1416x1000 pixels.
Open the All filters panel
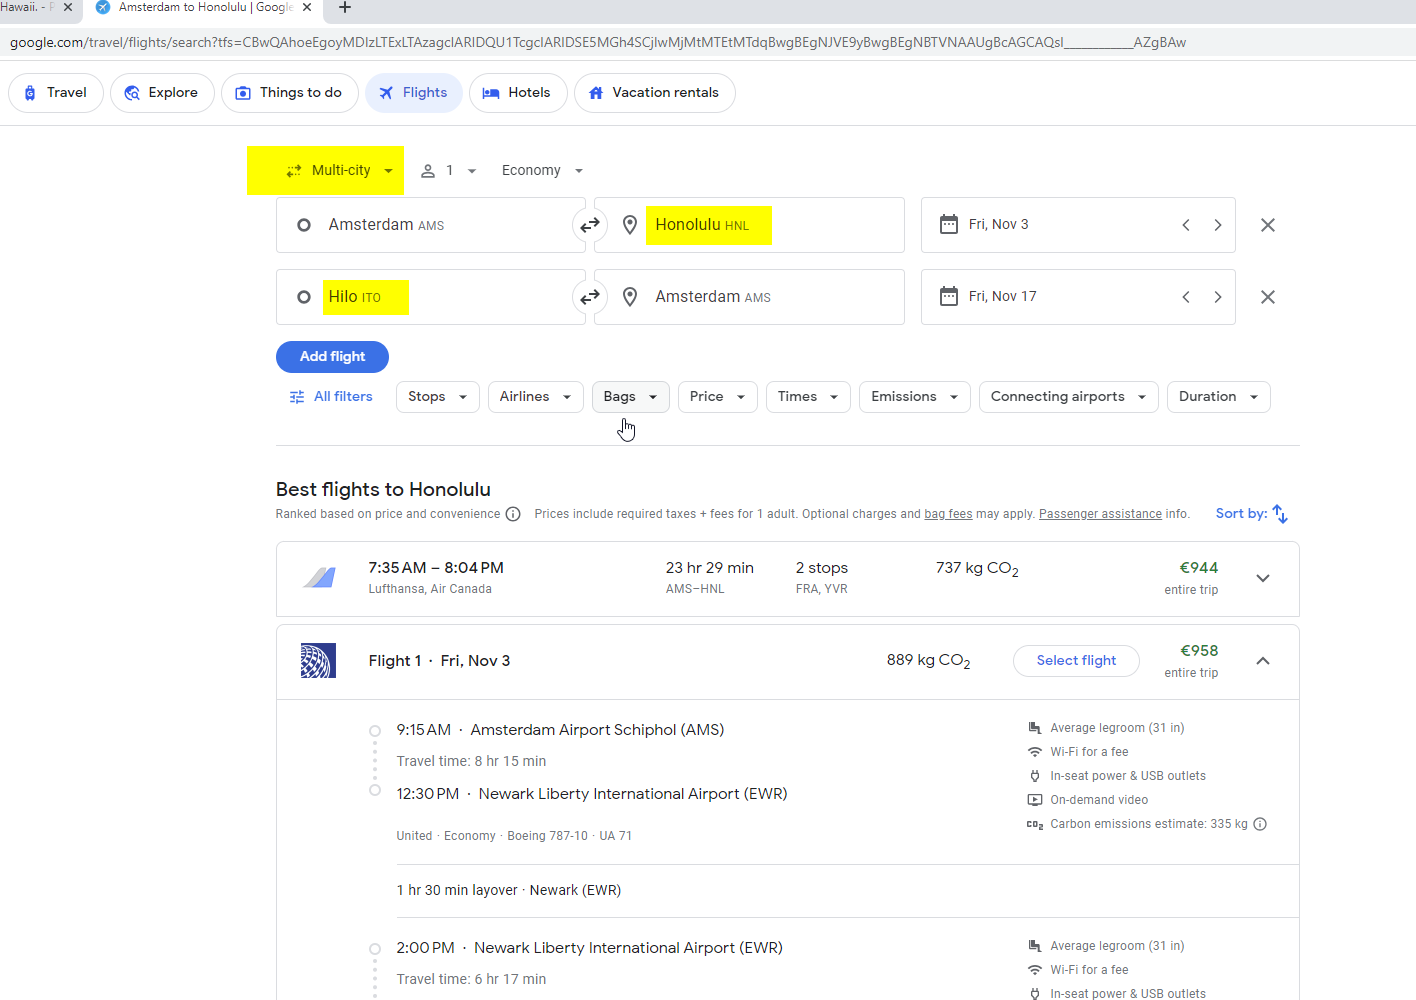pyautogui.click(x=331, y=397)
